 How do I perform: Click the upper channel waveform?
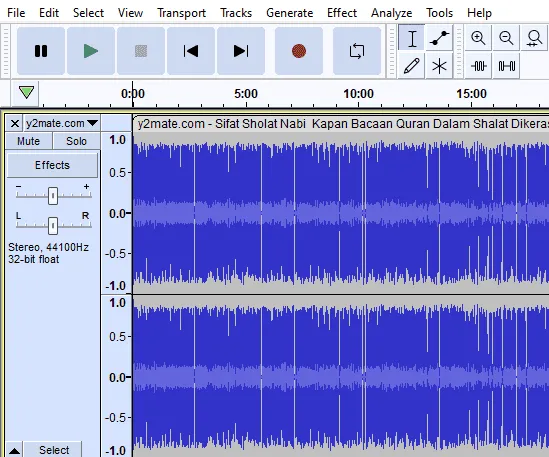(x=341, y=213)
